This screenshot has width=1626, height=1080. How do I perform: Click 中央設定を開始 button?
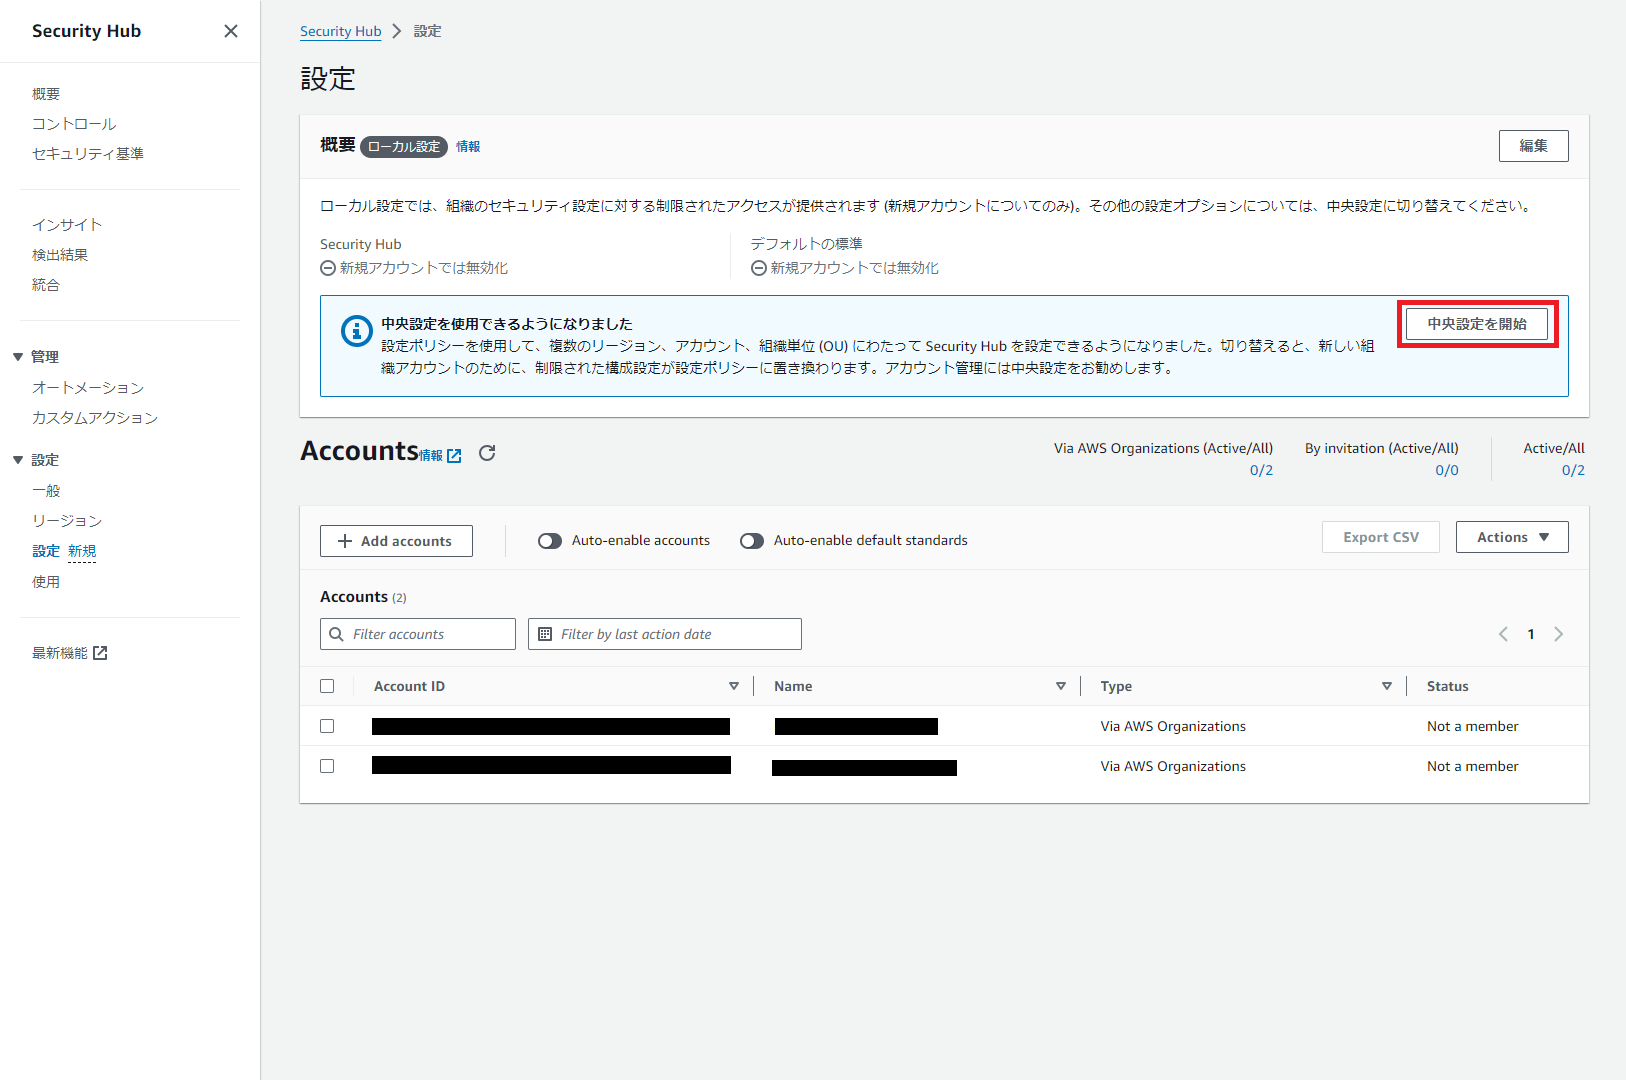(x=1477, y=324)
